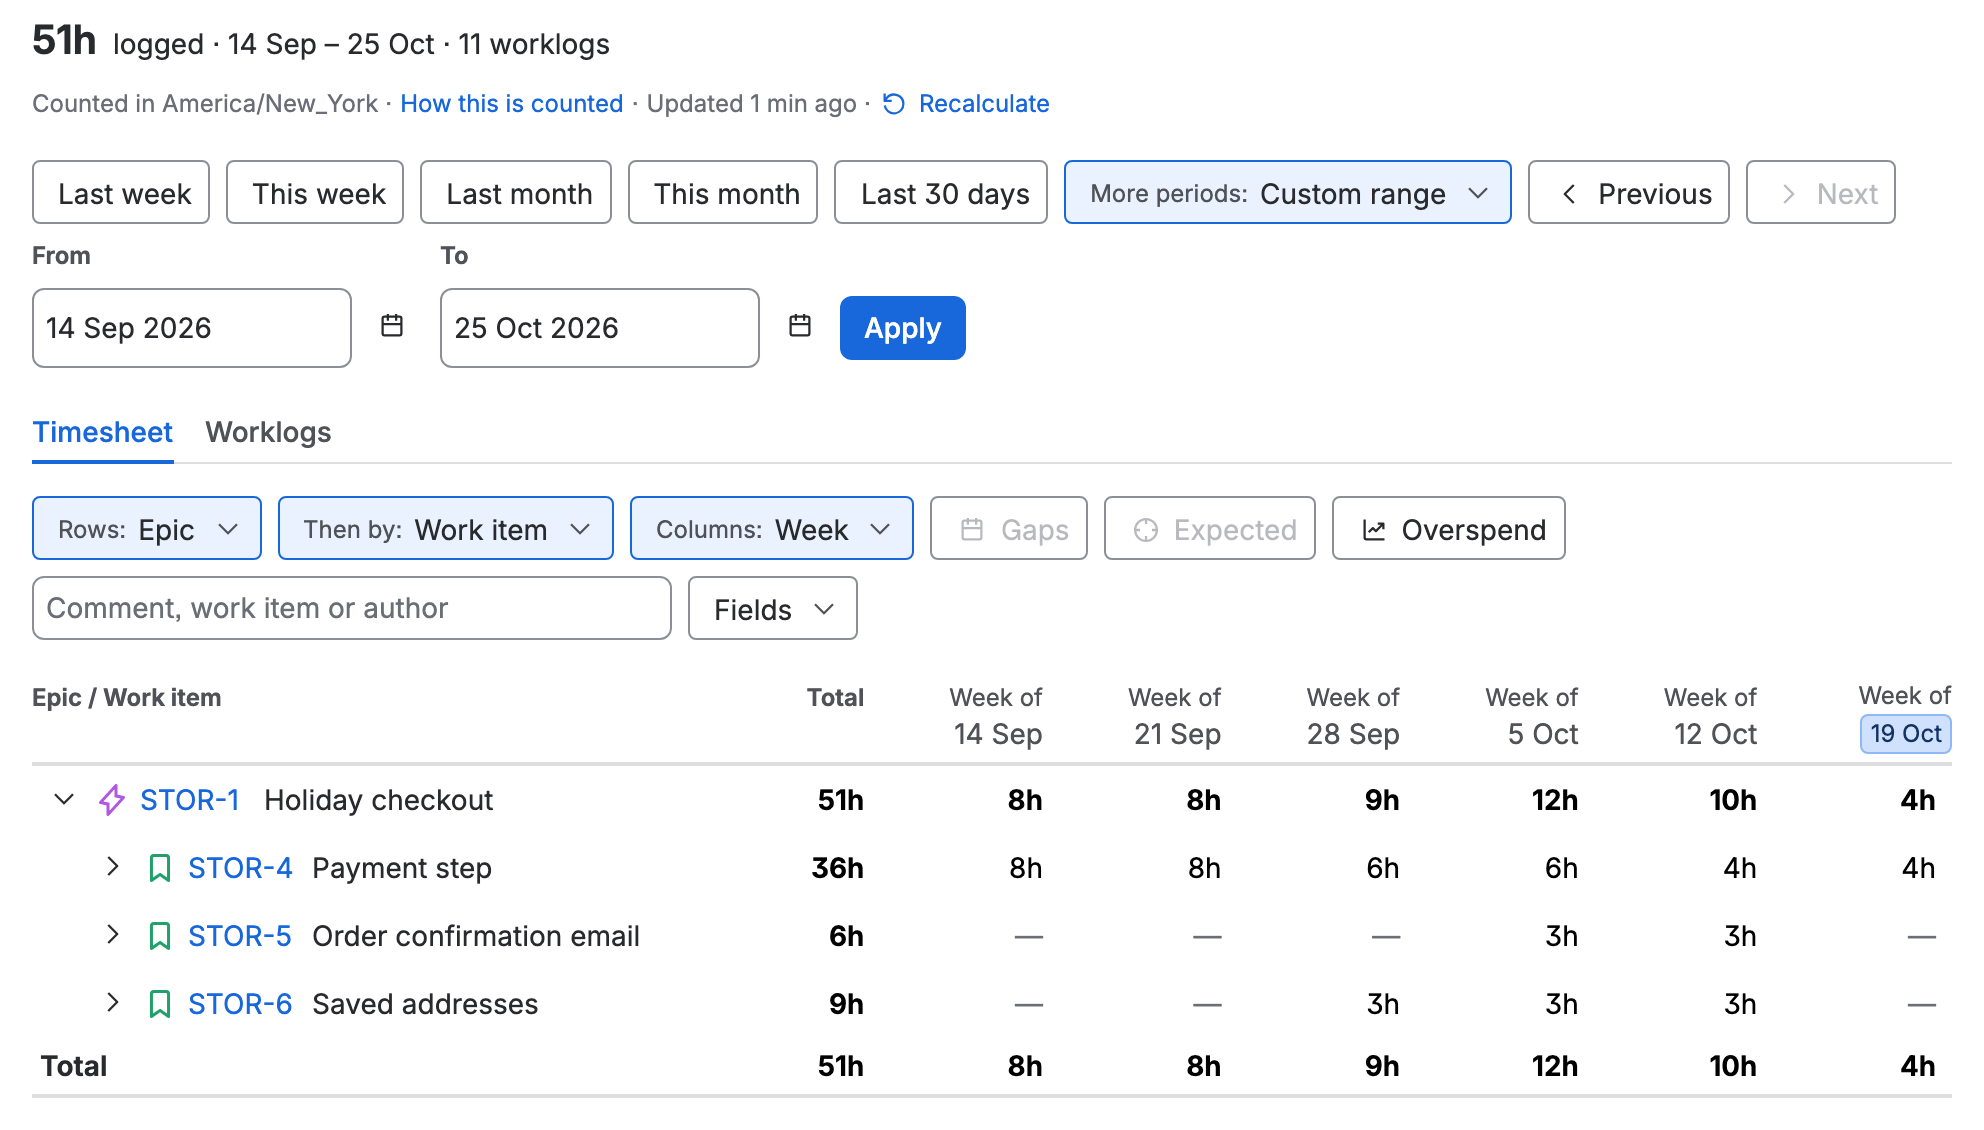Click the To date field 25 Oct 2026
The width and height of the screenshot is (1984, 1130).
600,328
